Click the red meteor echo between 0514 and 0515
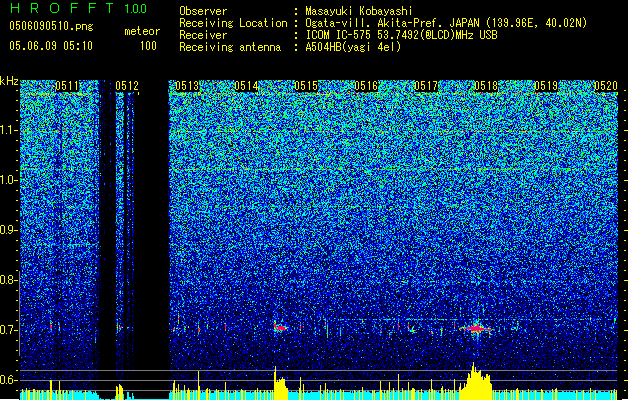 281,328
